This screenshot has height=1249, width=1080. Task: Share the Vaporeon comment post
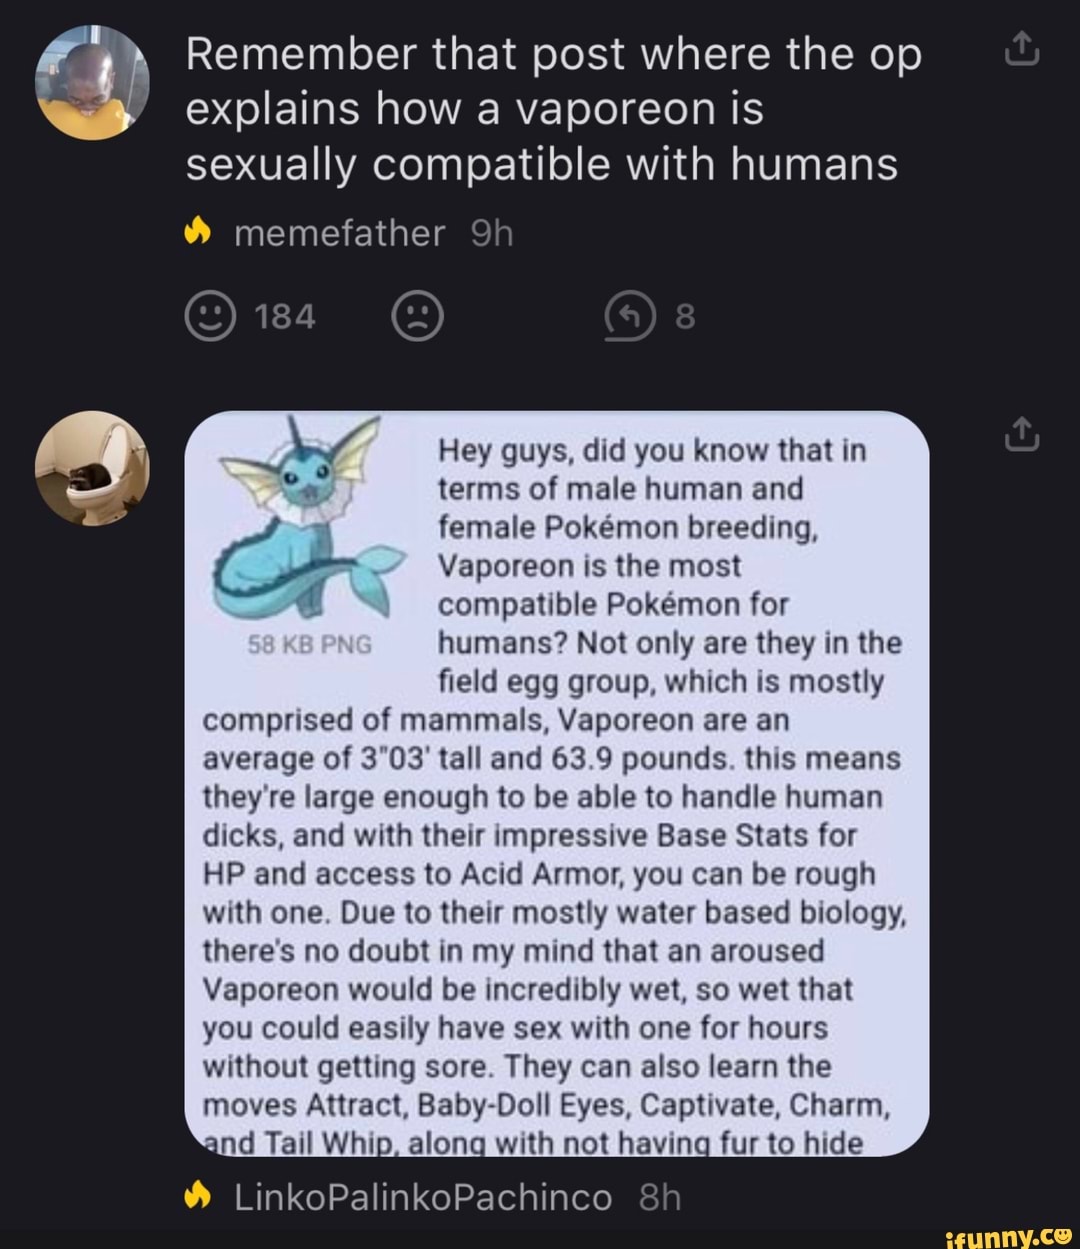click(x=1021, y=437)
